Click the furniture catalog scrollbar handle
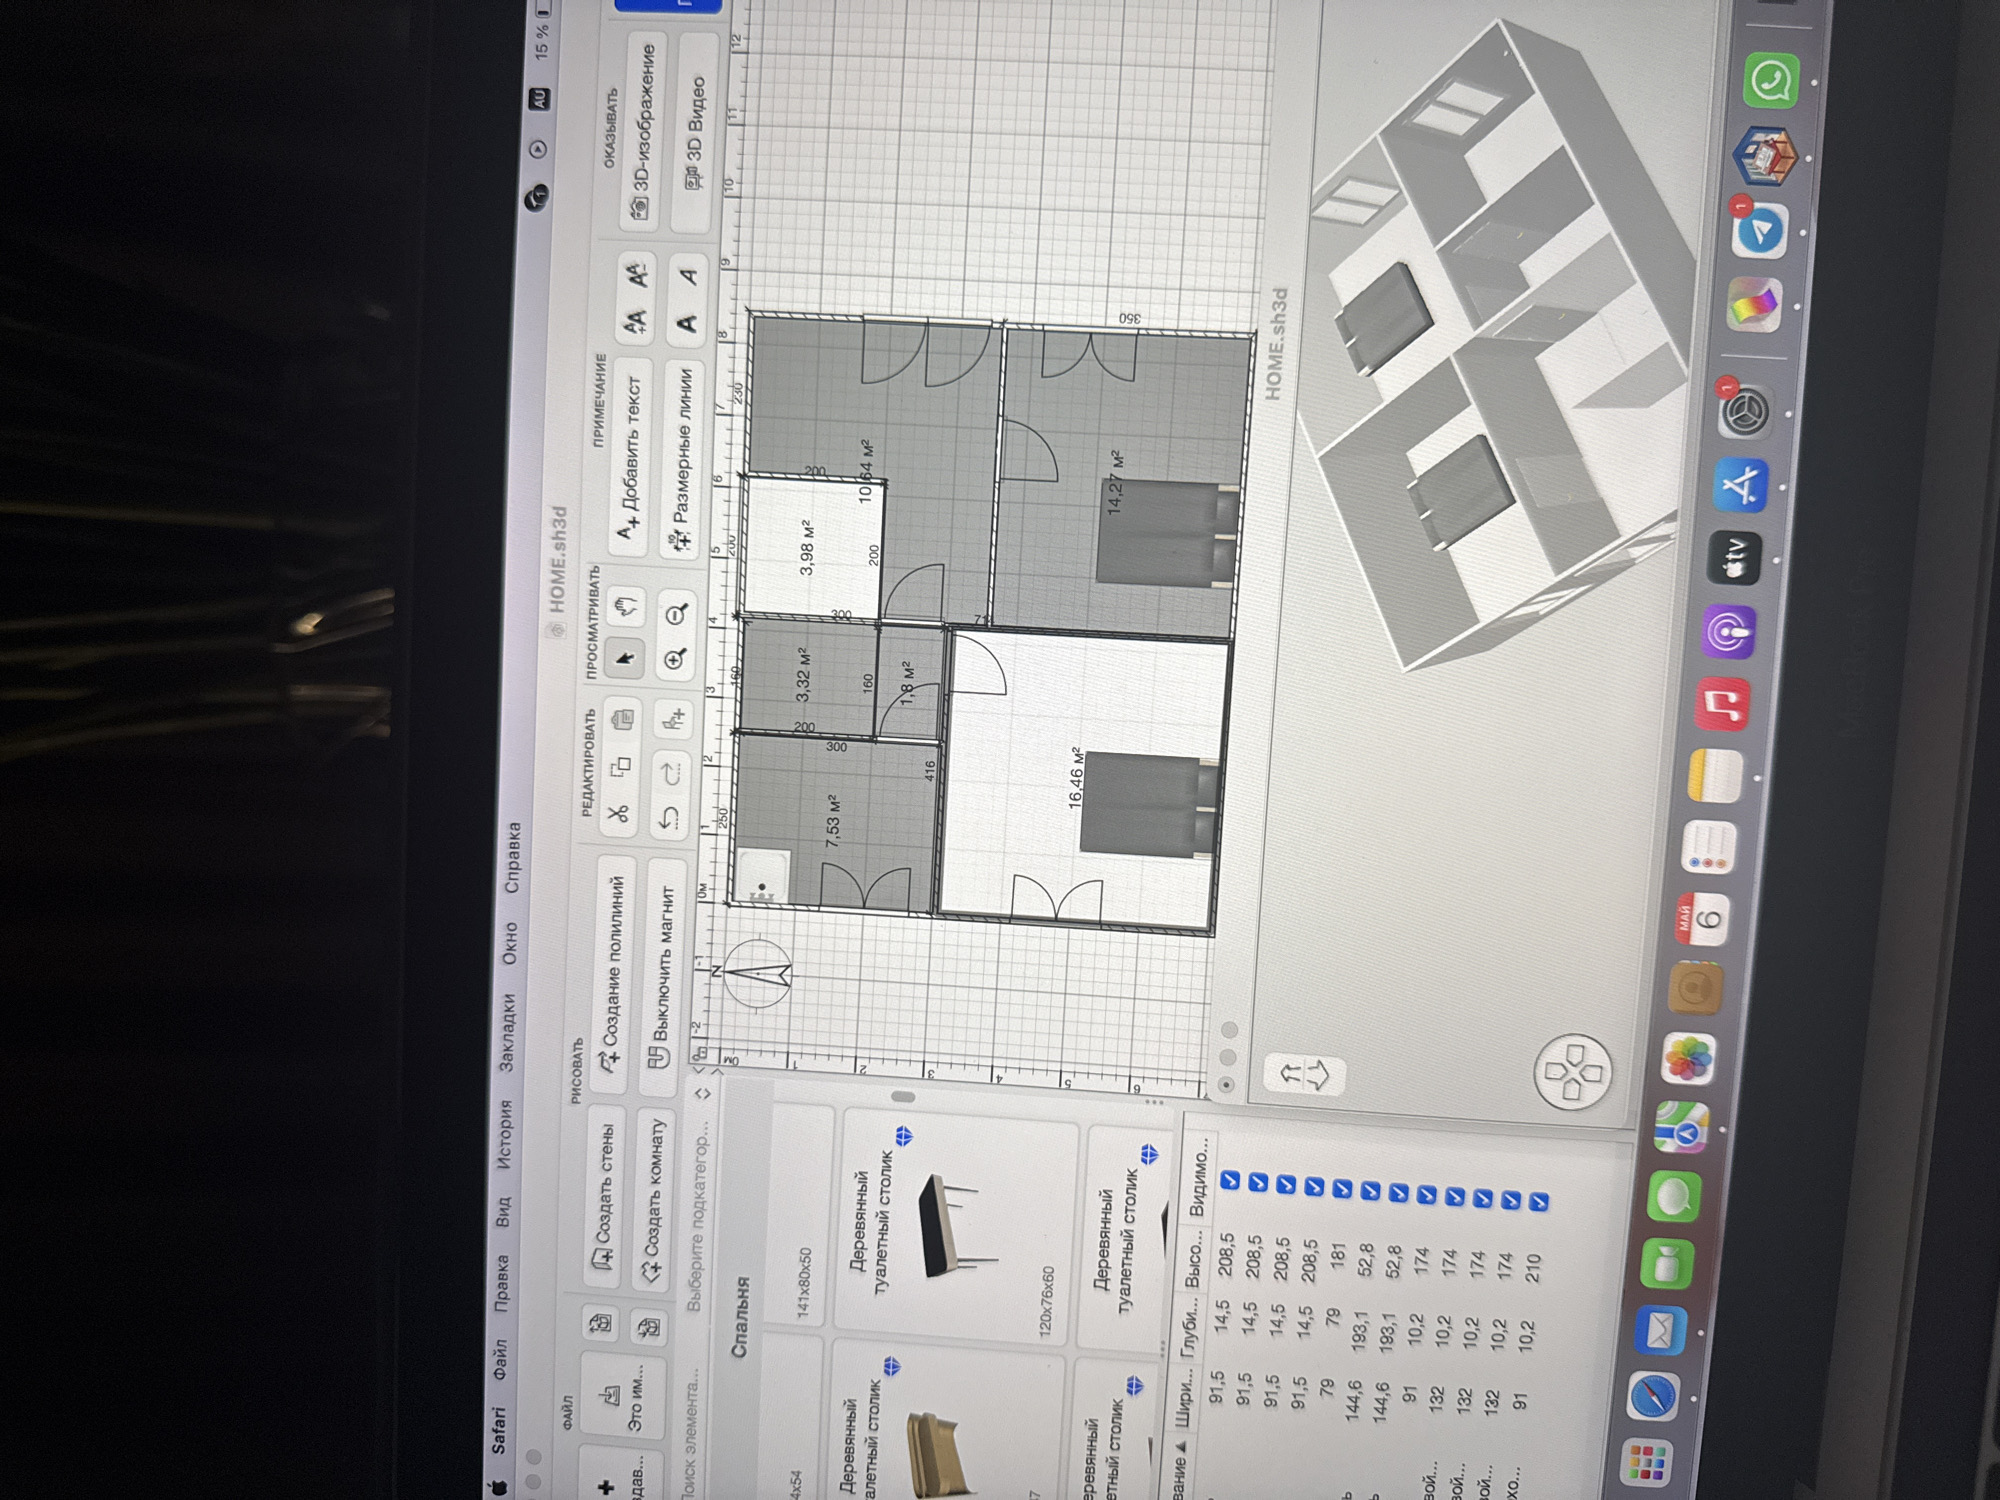The image size is (2000, 1500). click(903, 1097)
